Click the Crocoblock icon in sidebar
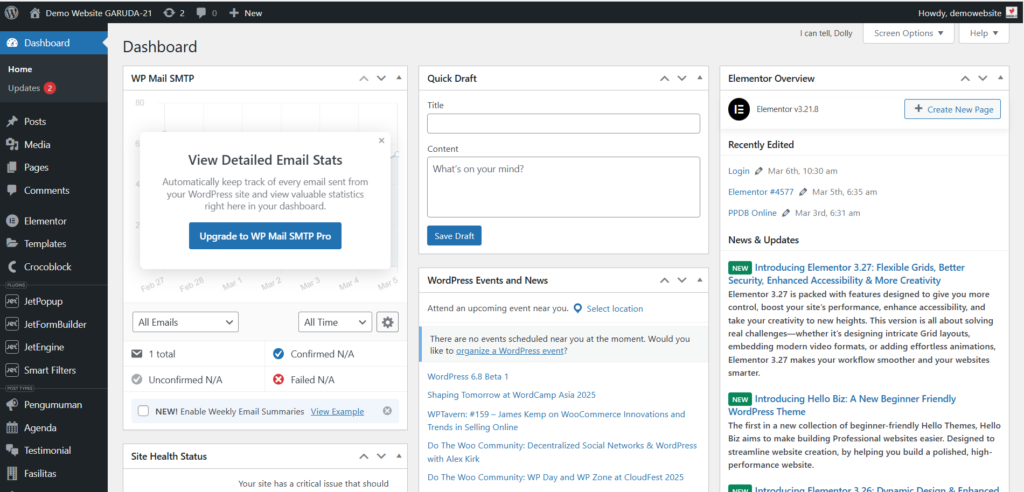 [x=12, y=267]
